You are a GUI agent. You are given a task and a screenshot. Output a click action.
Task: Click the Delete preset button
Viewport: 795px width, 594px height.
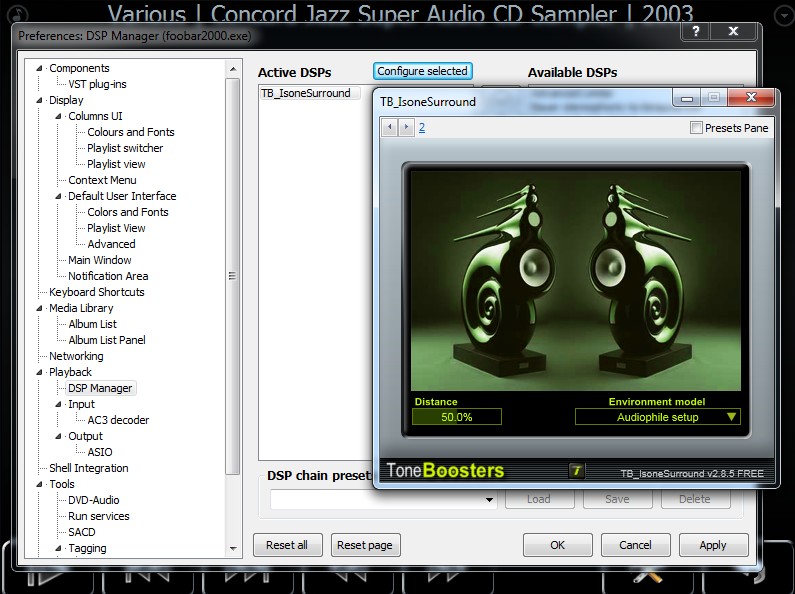(x=695, y=499)
